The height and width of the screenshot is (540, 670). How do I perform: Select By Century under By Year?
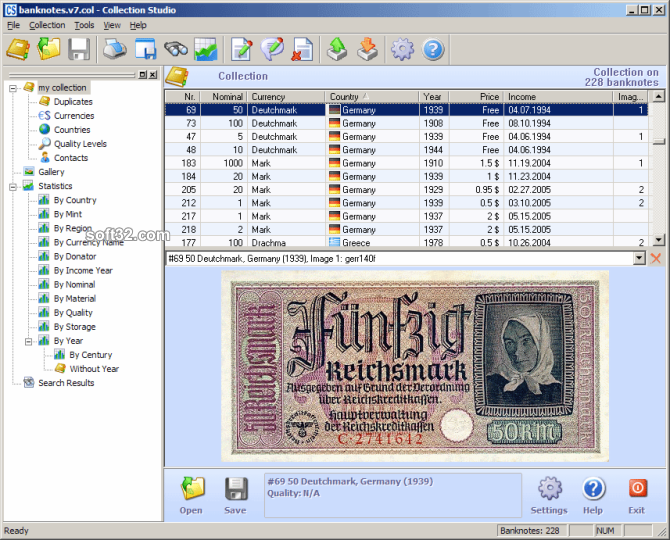91,355
